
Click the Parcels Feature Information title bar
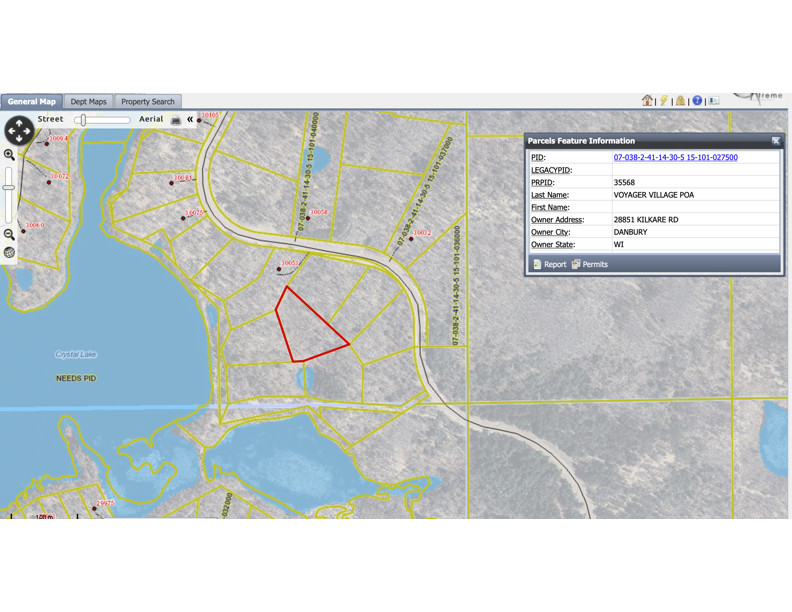[x=654, y=141]
